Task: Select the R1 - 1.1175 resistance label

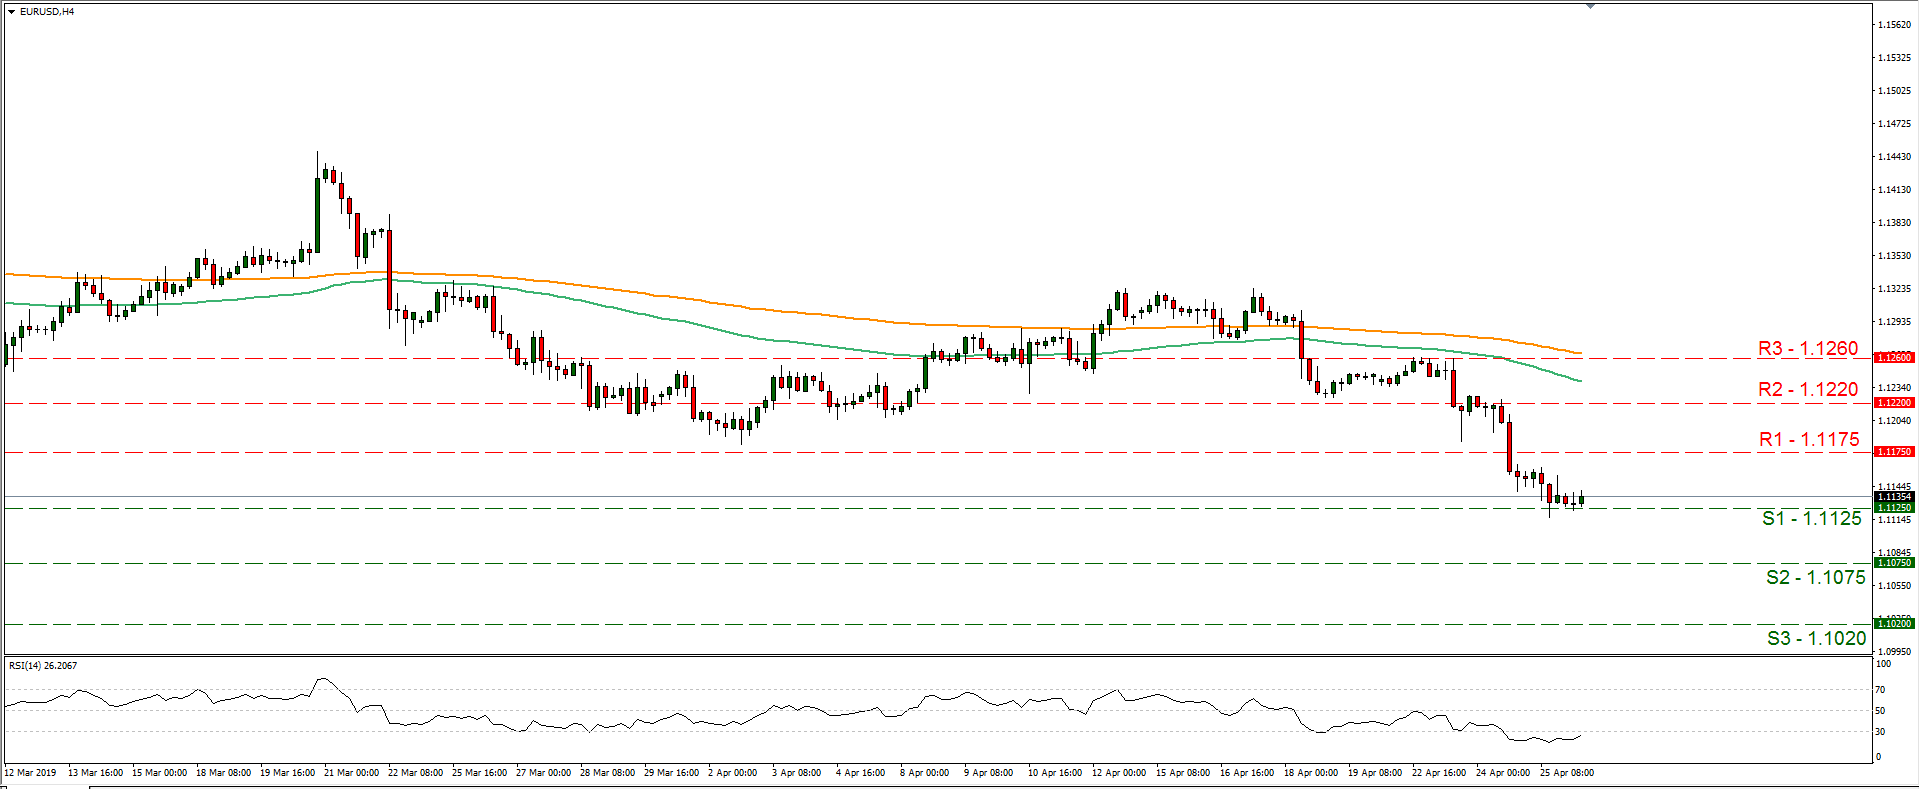Action: point(1809,439)
